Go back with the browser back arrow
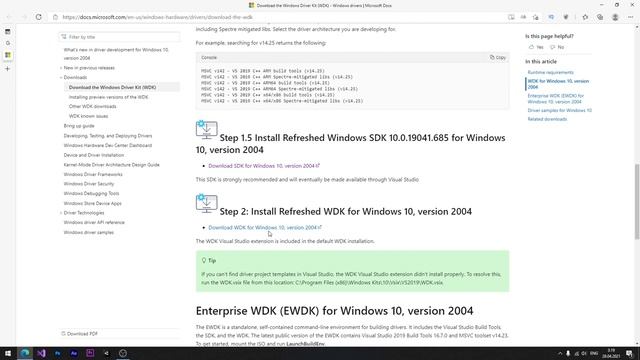640x360 pixels. click(9, 17)
